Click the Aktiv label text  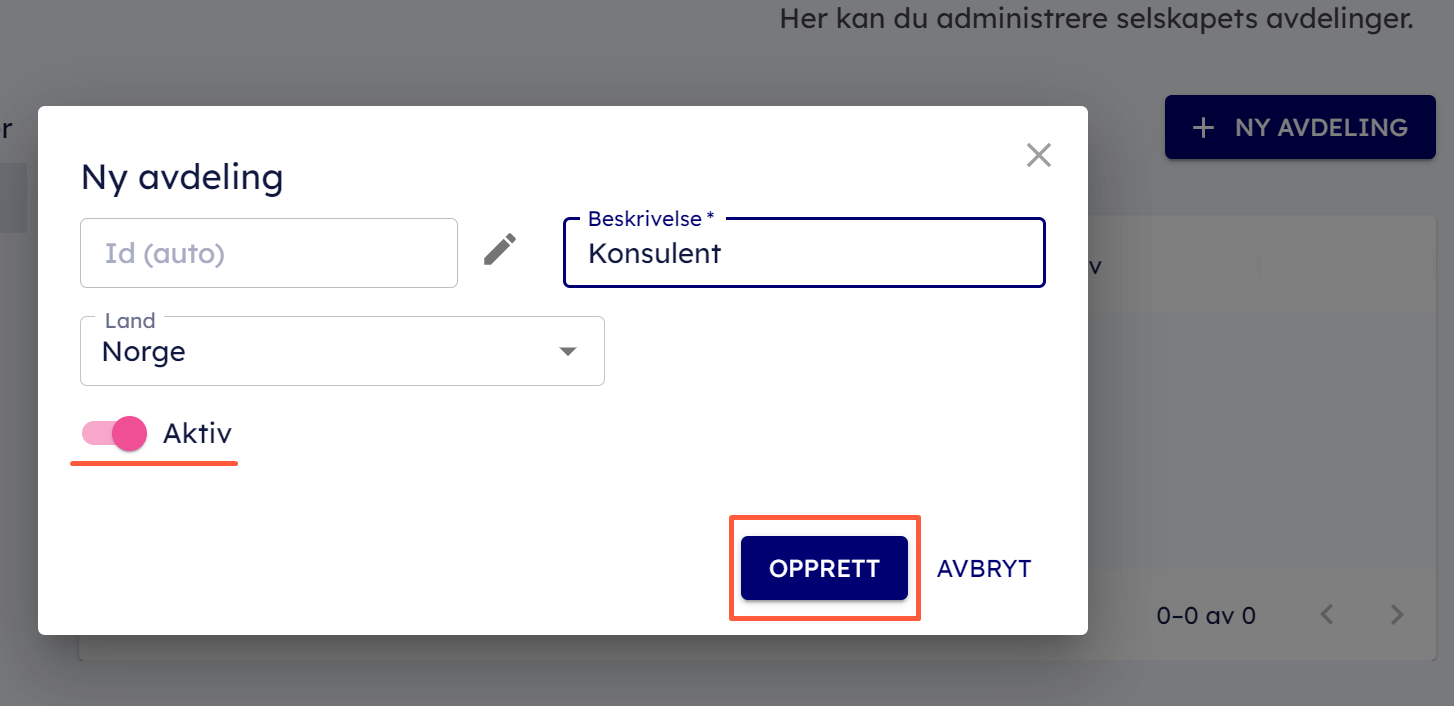coord(197,433)
